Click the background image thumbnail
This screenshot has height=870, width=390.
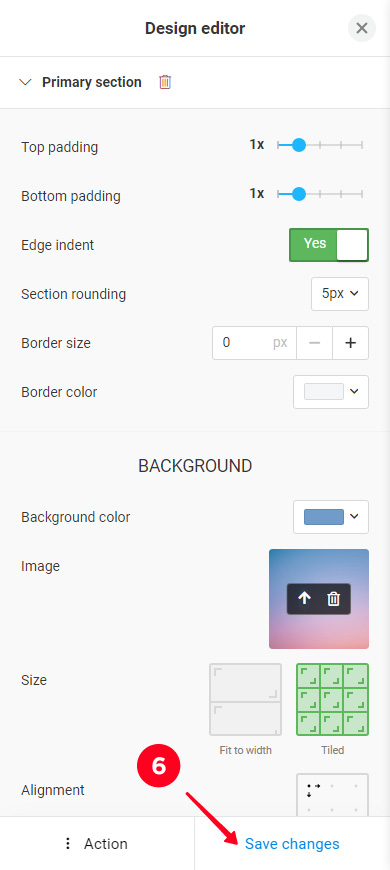(x=318, y=599)
